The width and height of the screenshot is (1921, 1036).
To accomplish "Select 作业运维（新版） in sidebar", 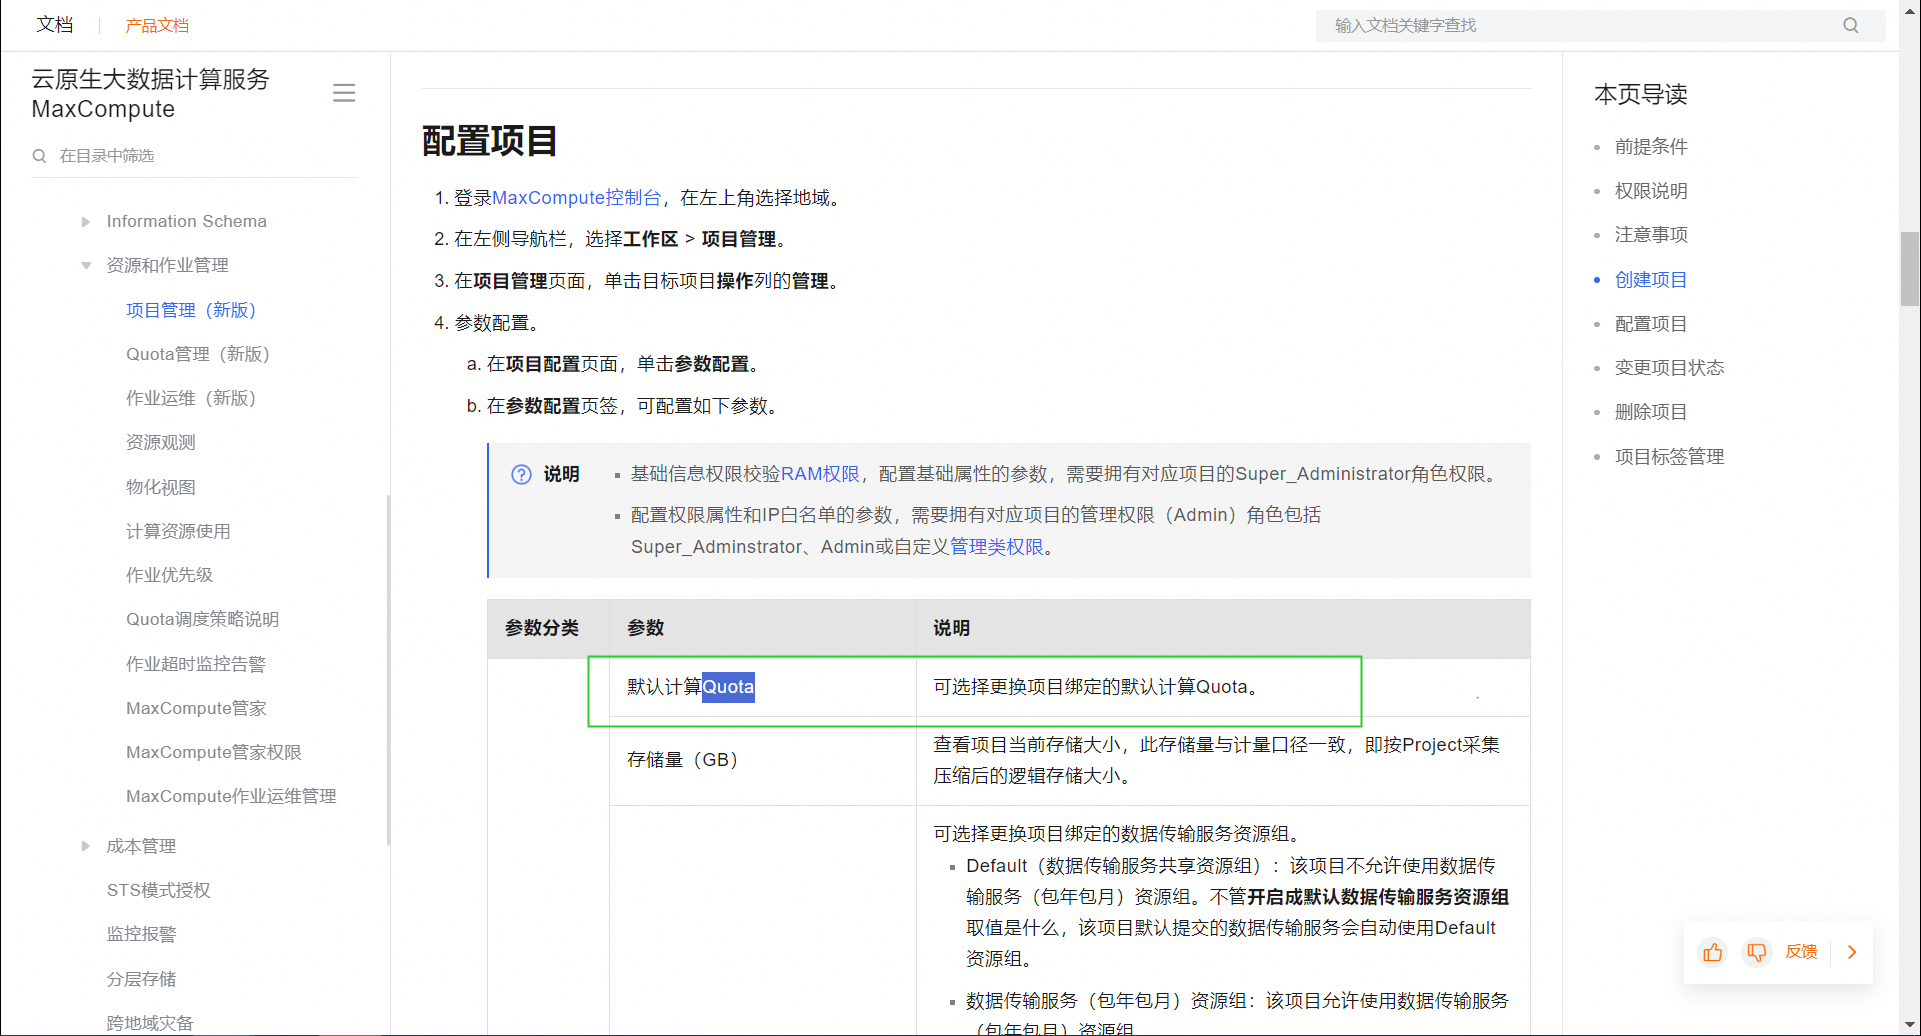I will [191, 398].
